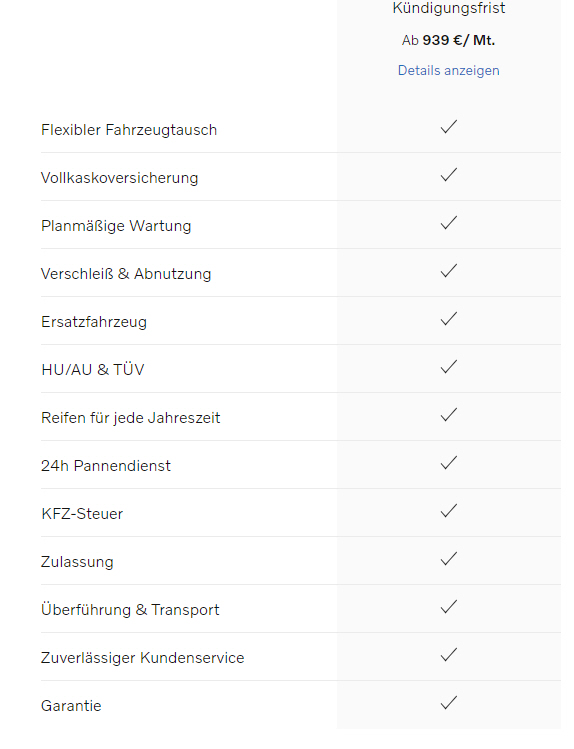
Task: Click the Zuverlässiger Kundenservice checkmark
Action: 449,655
